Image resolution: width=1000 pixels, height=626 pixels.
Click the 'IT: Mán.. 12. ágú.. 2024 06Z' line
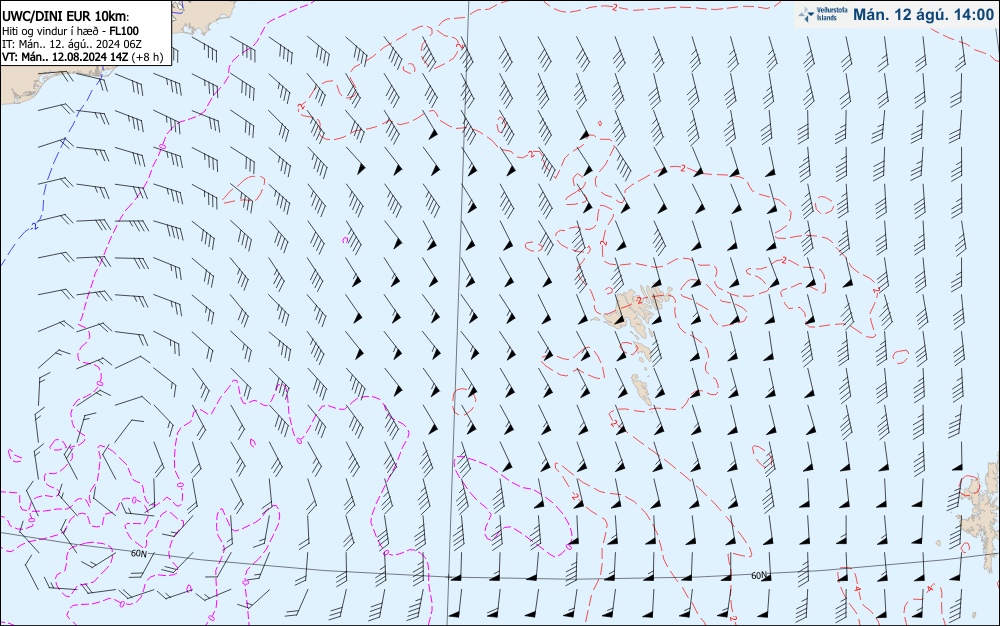coord(71,44)
